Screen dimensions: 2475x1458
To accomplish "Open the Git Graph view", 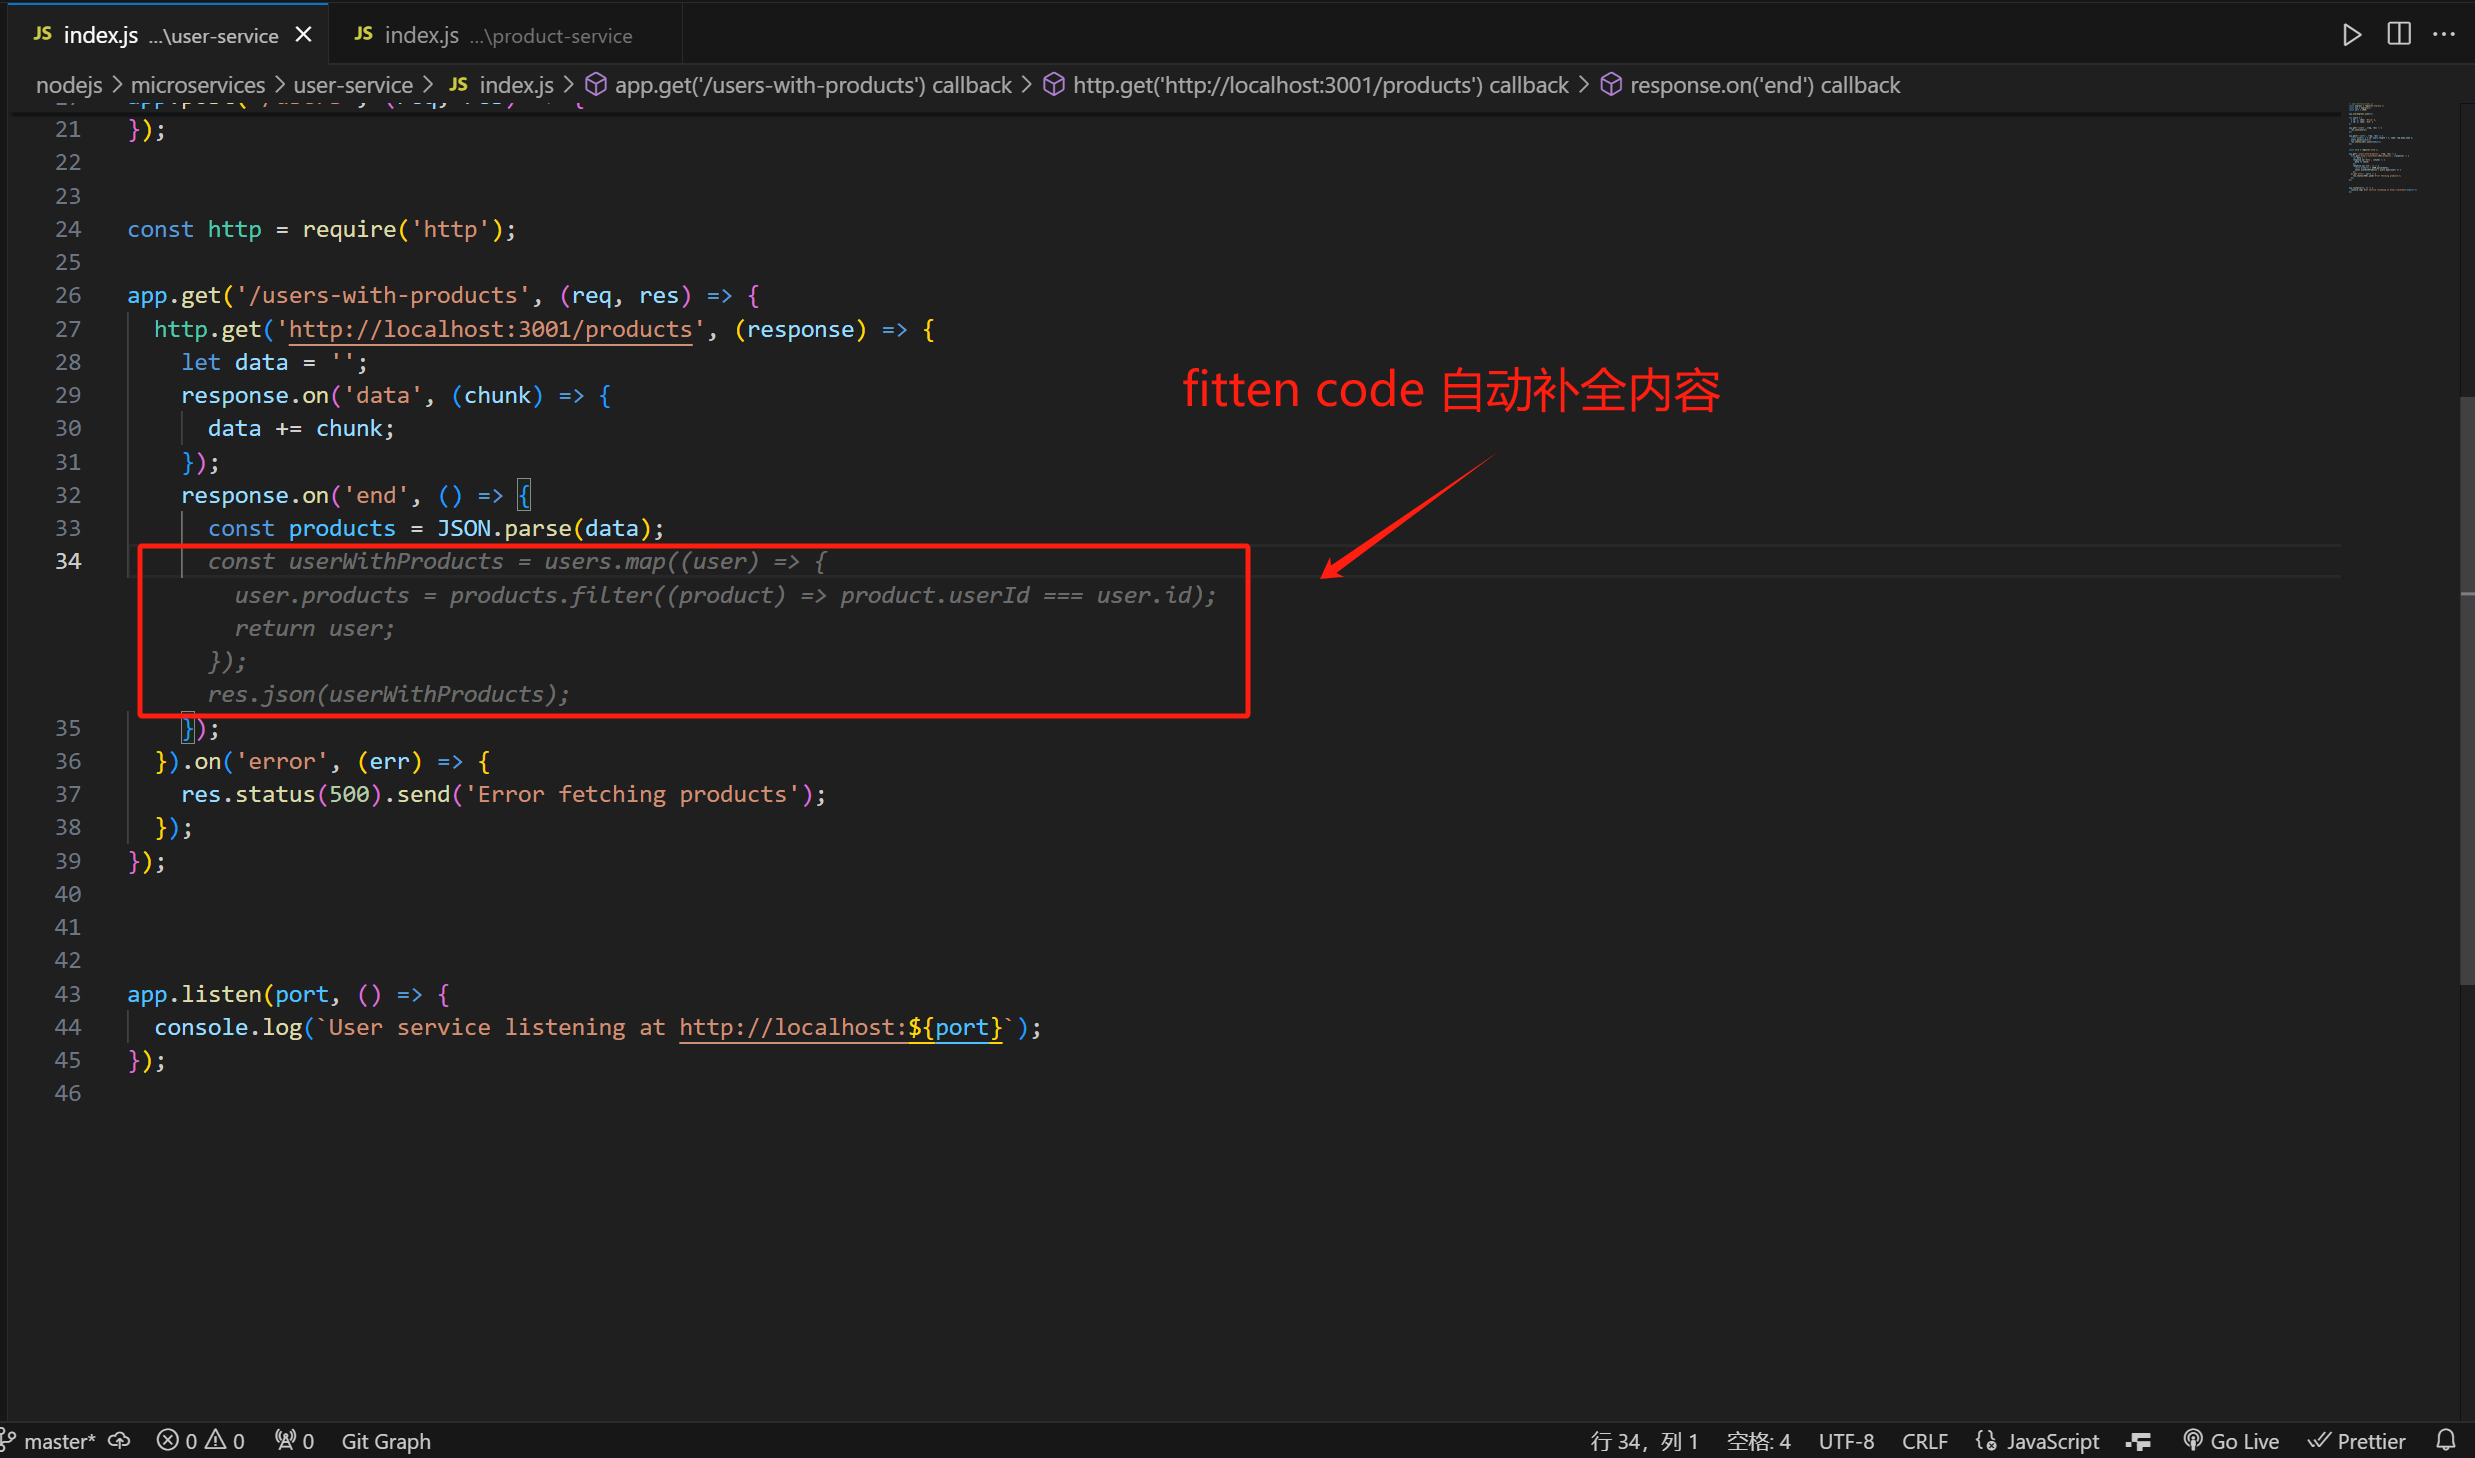I will (386, 1441).
